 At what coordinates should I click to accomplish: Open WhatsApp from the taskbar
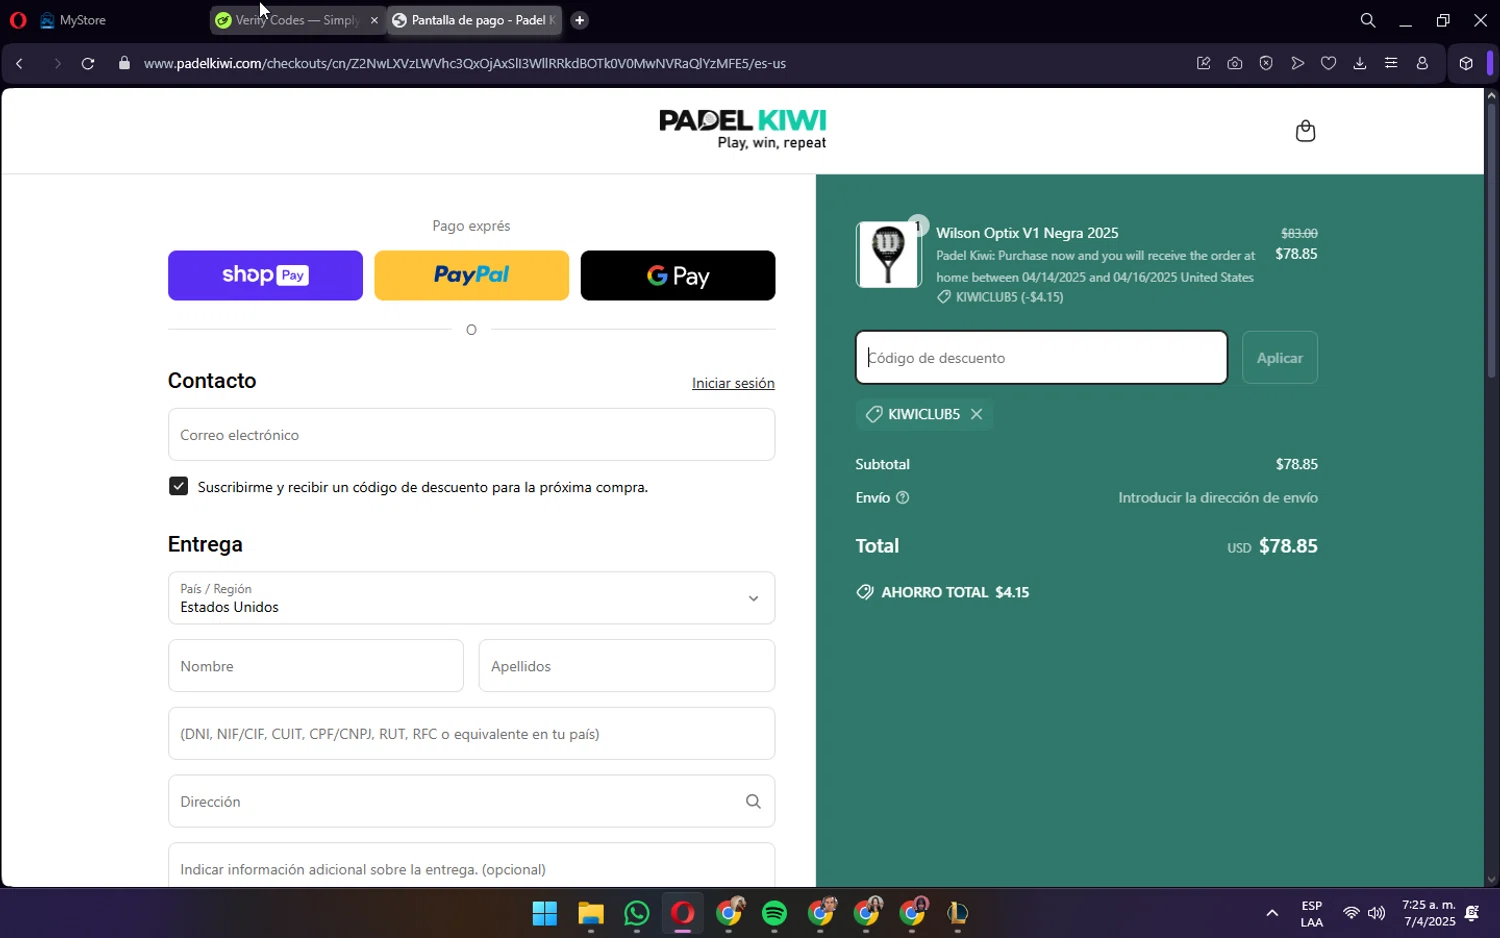pyautogui.click(x=637, y=914)
